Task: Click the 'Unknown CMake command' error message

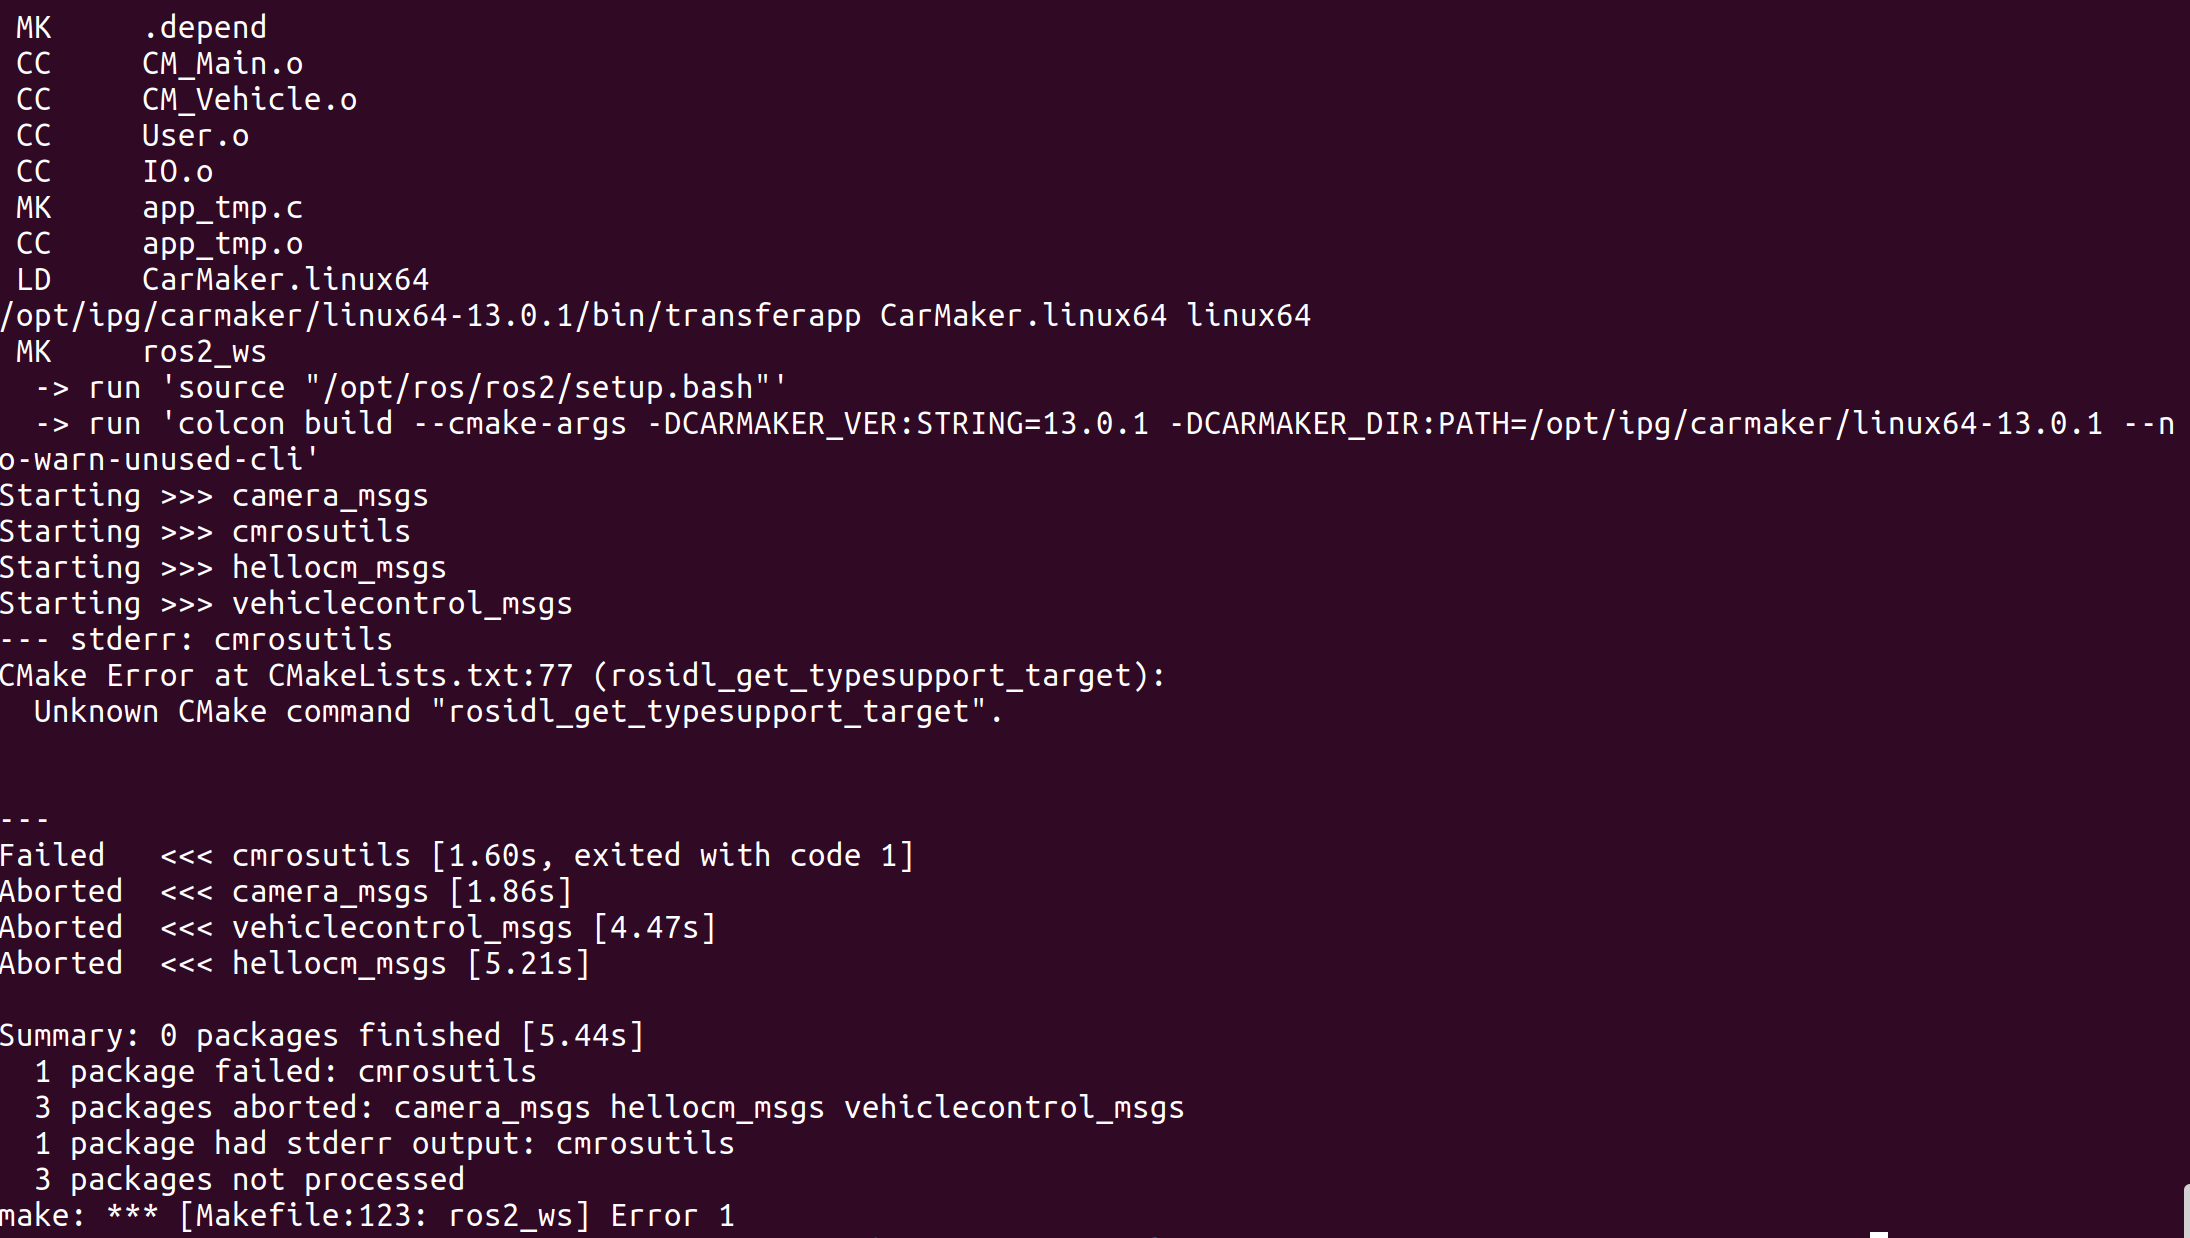Action: pyautogui.click(x=518, y=712)
